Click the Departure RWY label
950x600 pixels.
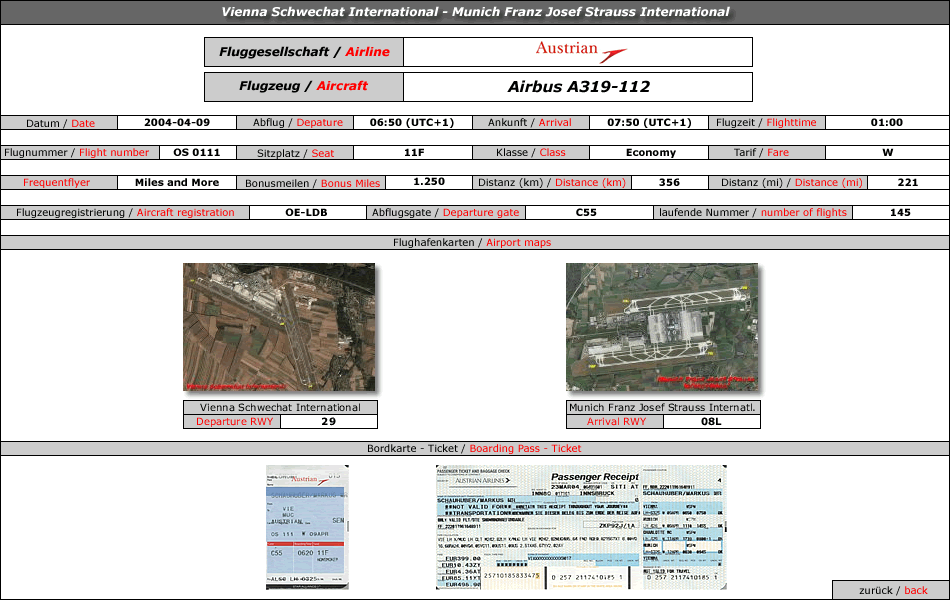(x=234, y=421)
